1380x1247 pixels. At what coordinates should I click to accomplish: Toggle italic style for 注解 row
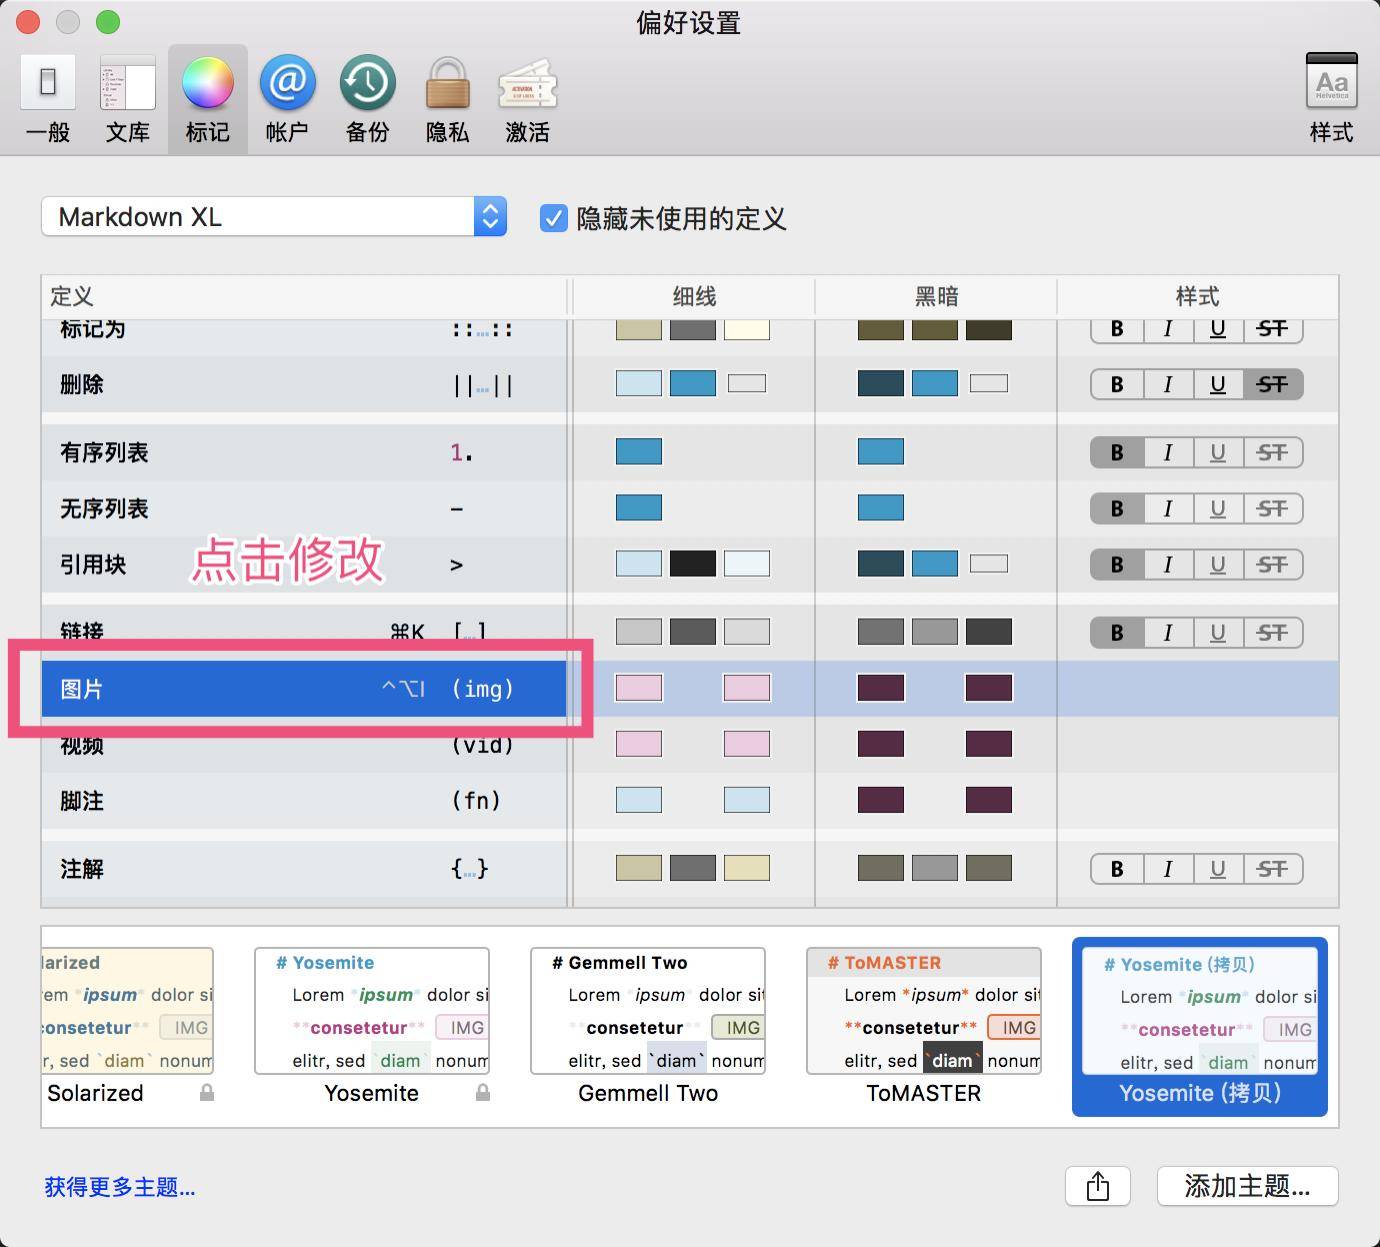coord(1167,869)
